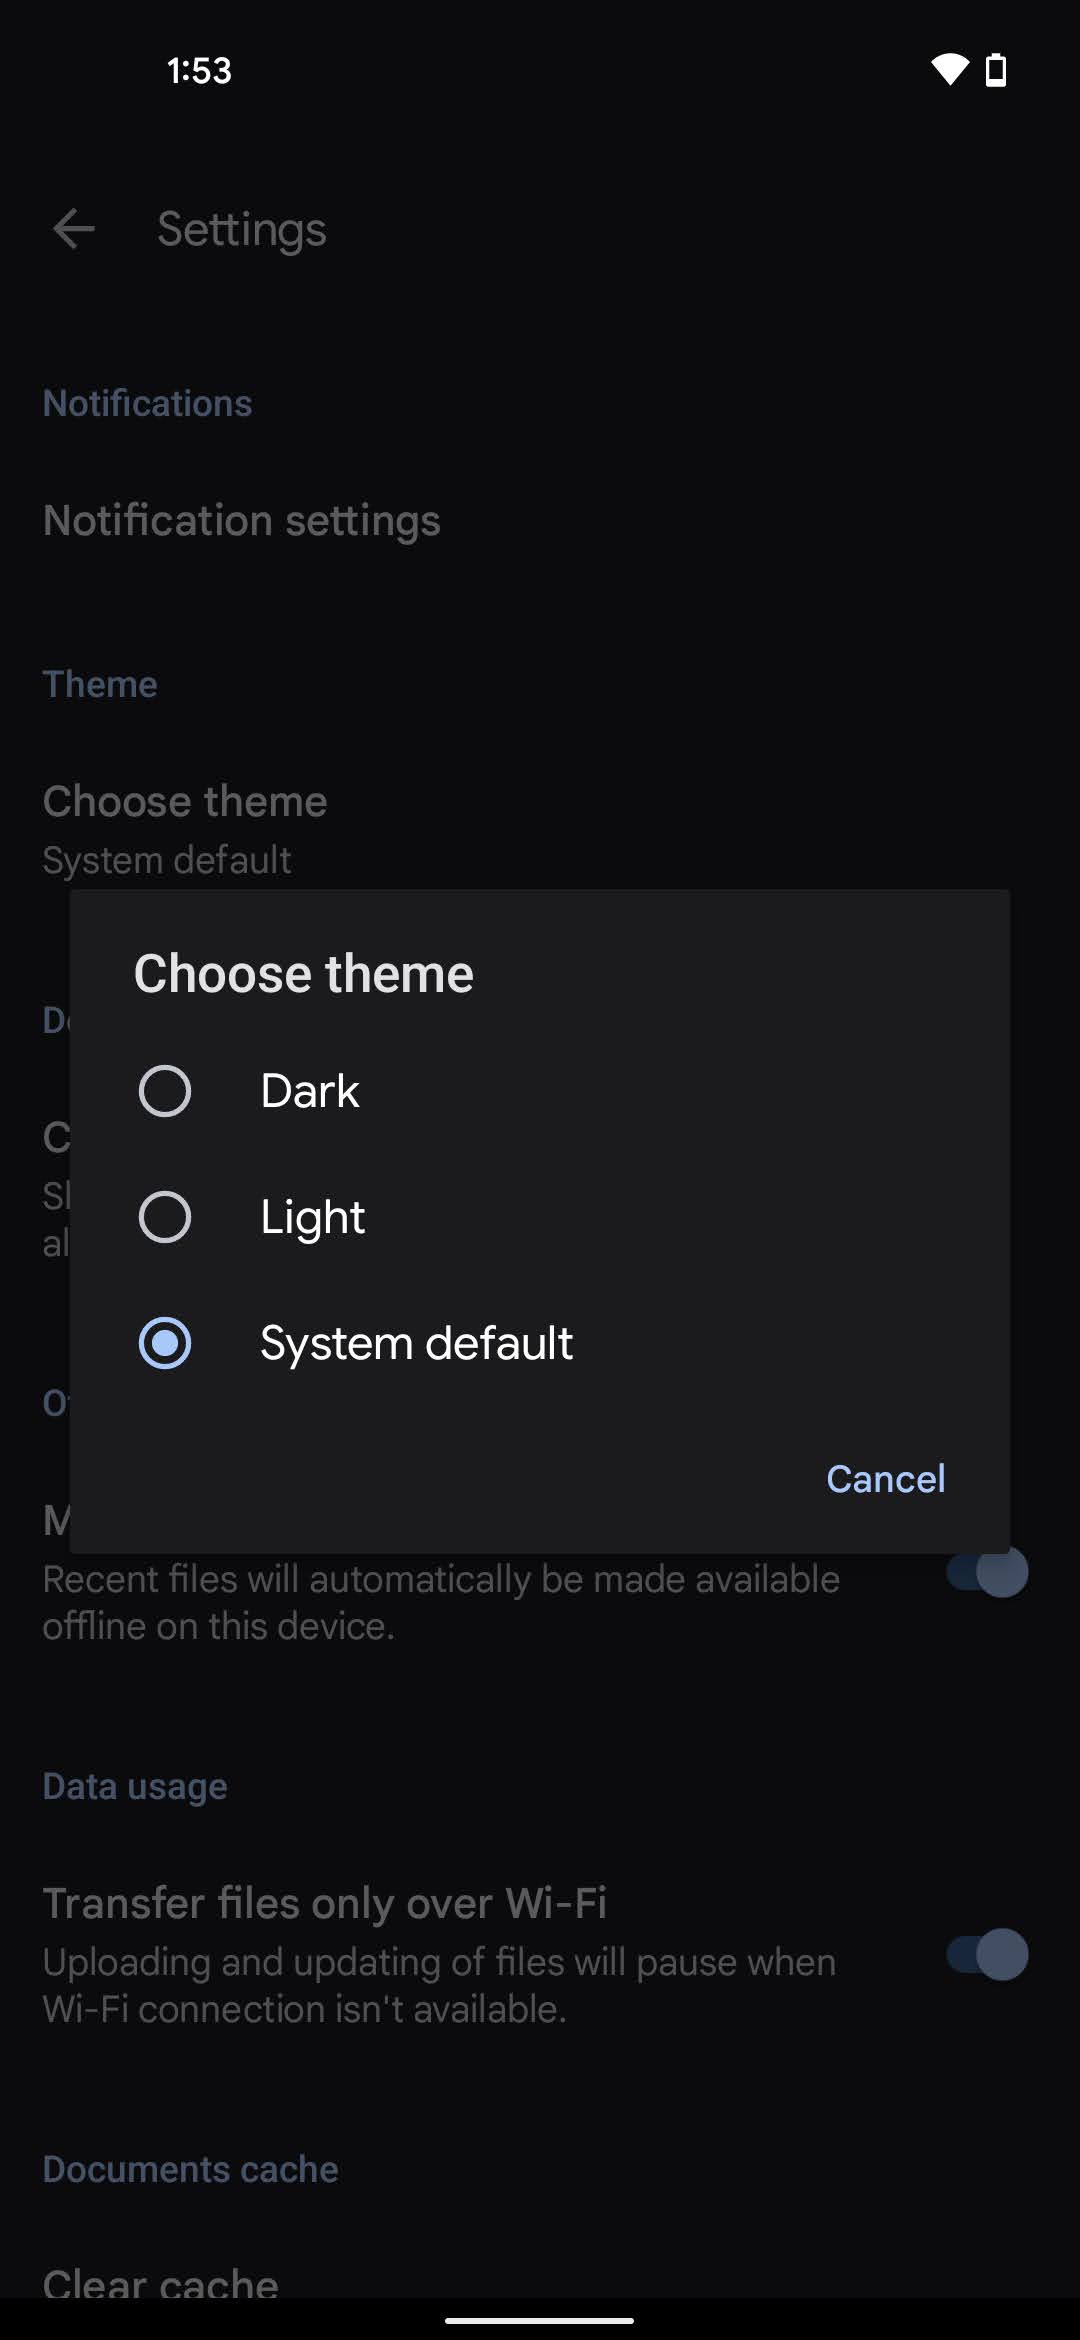Tap the System default option label
The height and width of the screenshot is (2340, 1080).
[416, 1343]
